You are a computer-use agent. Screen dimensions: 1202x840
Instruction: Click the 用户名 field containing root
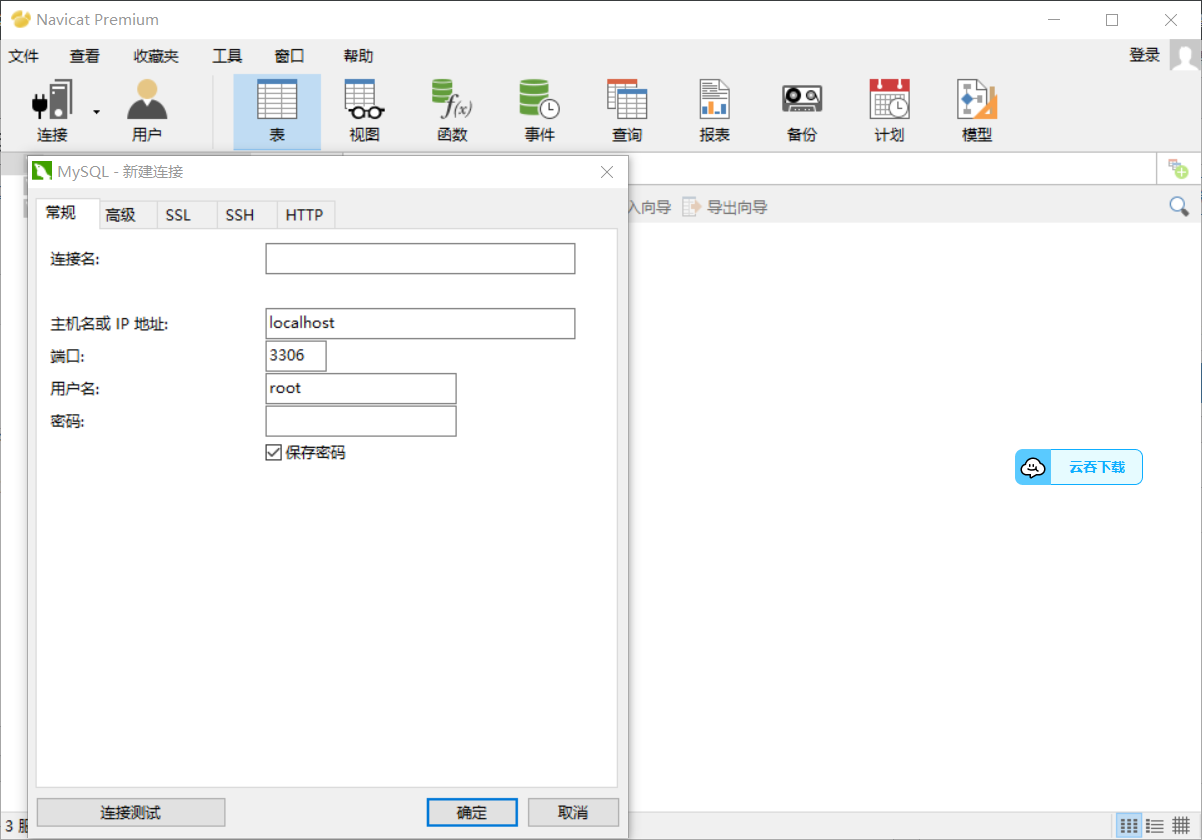coord(361,389)
